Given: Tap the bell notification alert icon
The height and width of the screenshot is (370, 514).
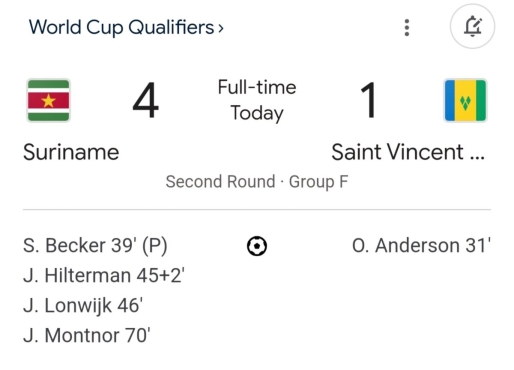Looking at the screenshot, I should pyautogui.click(x=472, y=26).
